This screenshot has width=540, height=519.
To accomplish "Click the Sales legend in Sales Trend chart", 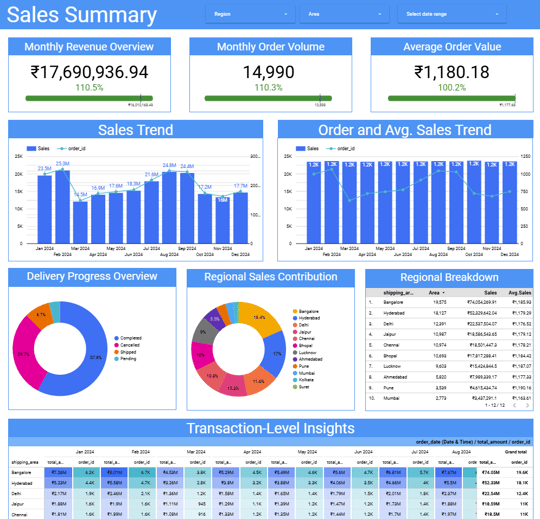I will [38, 148].
